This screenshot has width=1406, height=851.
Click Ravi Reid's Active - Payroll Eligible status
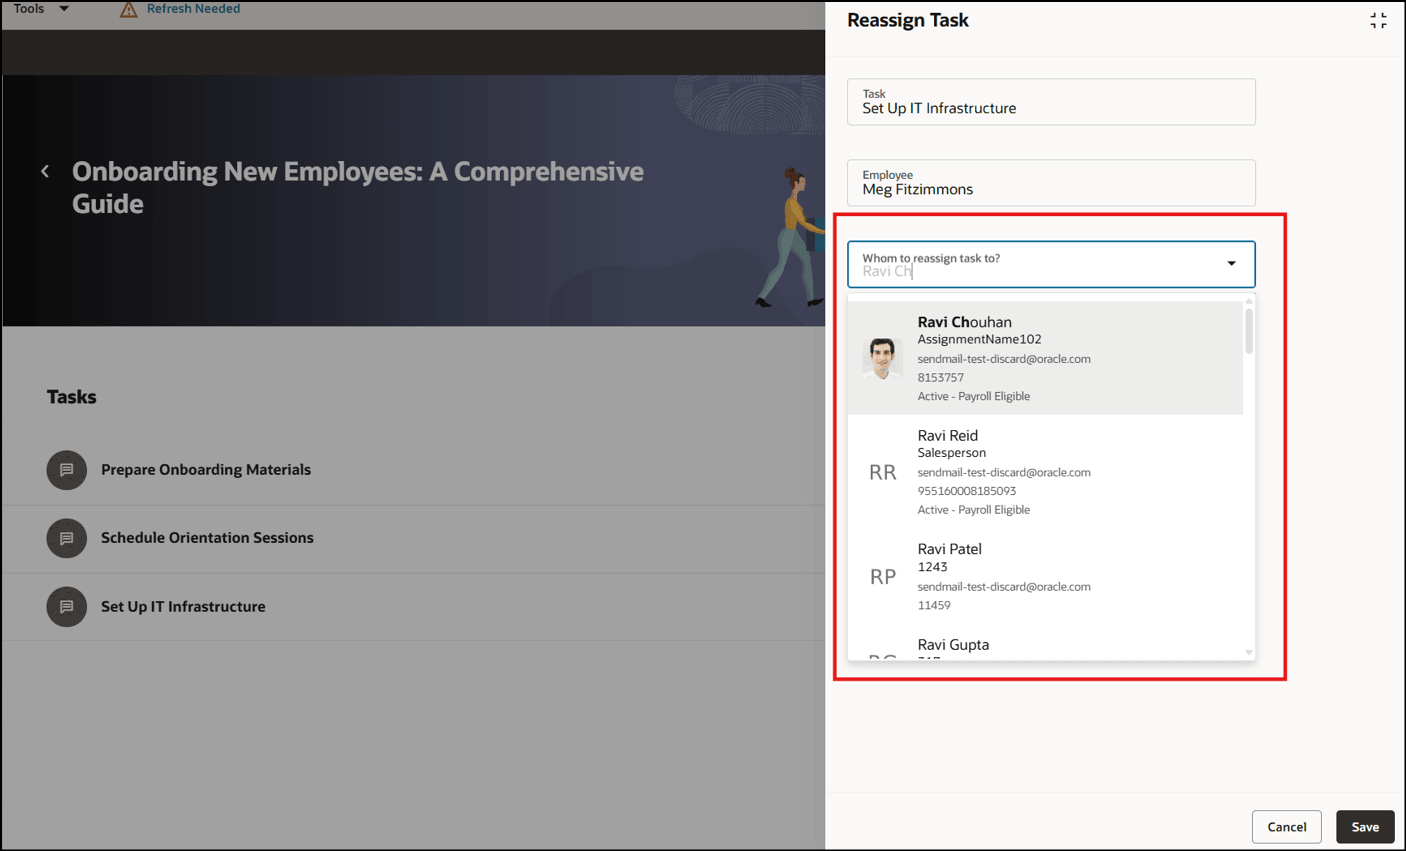tap(973, 510)
